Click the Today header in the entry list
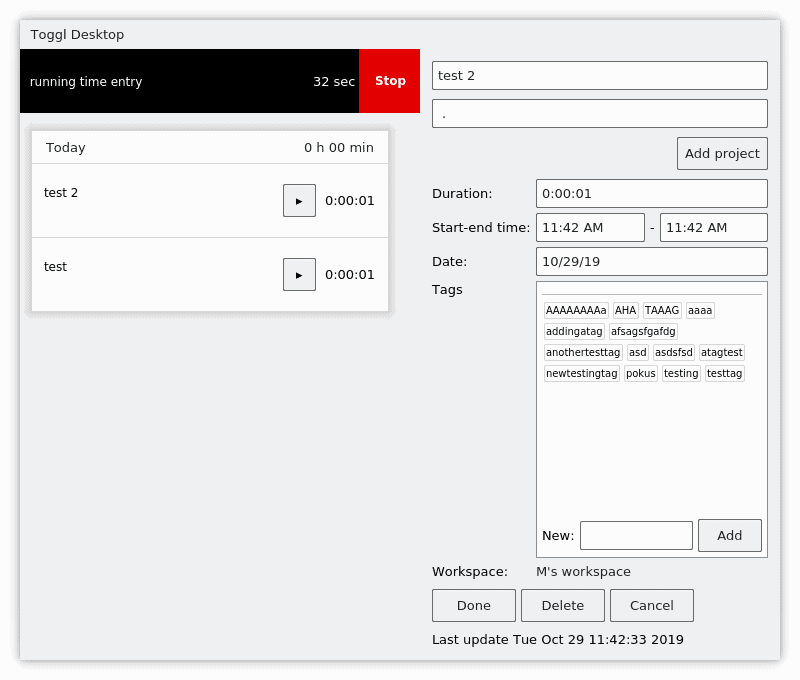This screenshot has height=680, width=800. pos(66,147)
